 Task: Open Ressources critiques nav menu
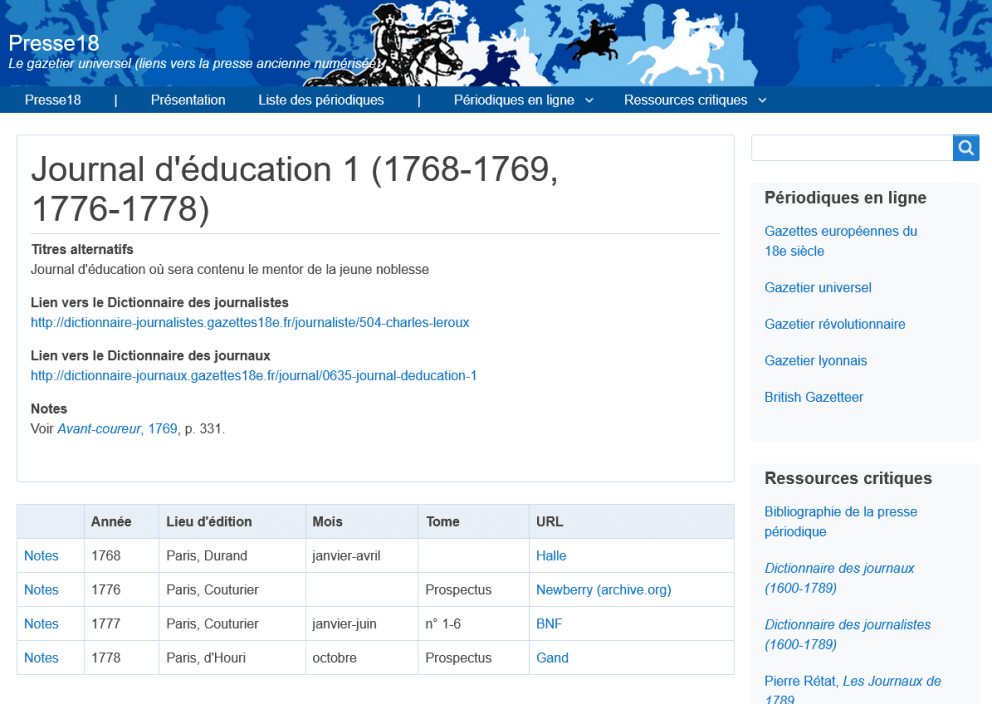coord(685,100)
